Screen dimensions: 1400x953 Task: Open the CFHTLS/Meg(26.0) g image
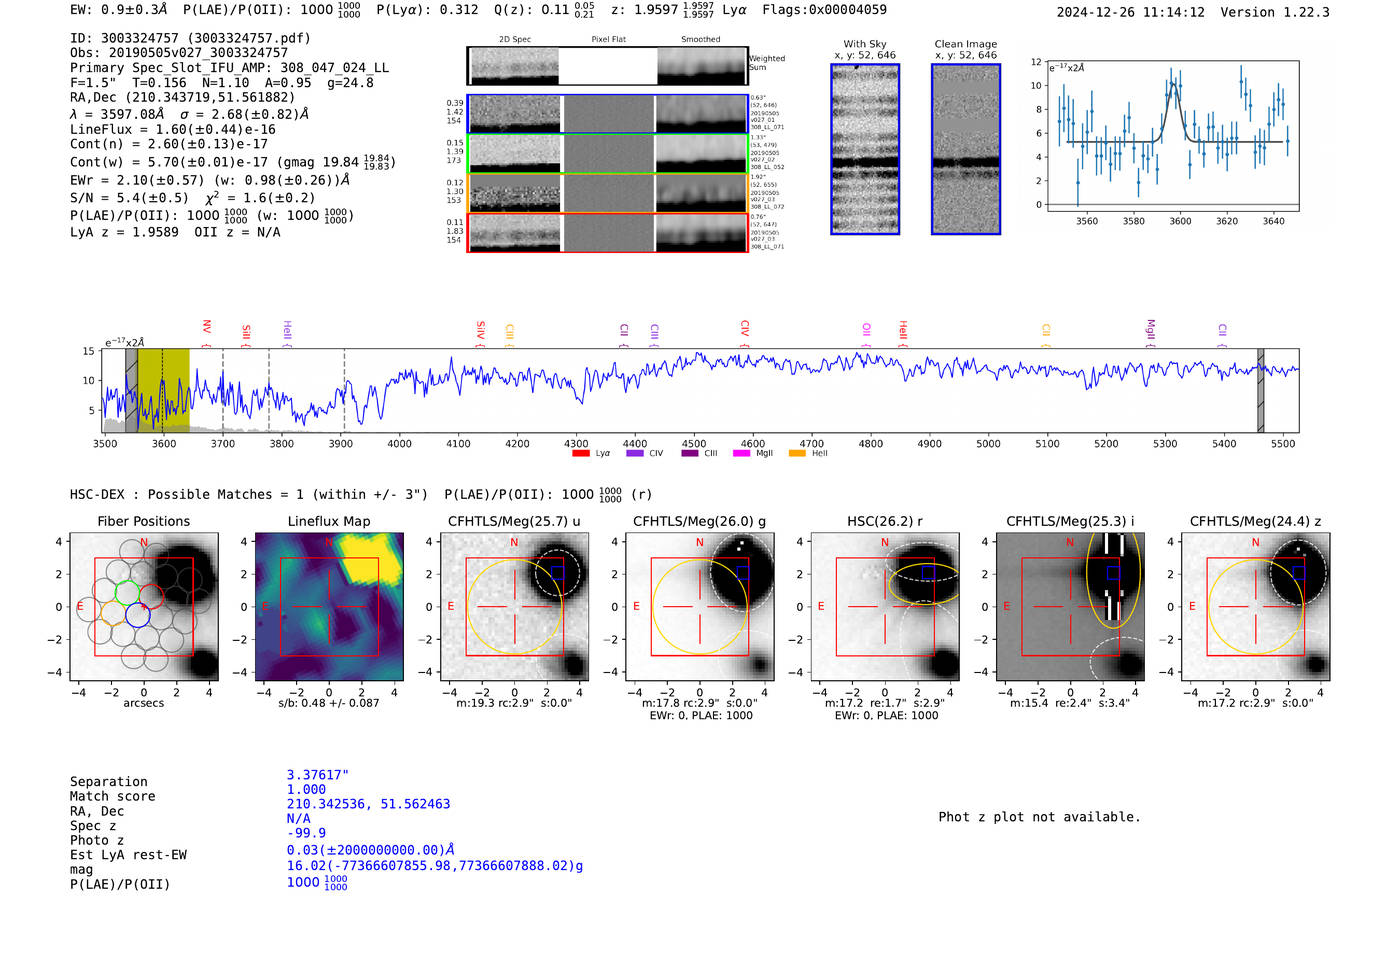(699, 607)
